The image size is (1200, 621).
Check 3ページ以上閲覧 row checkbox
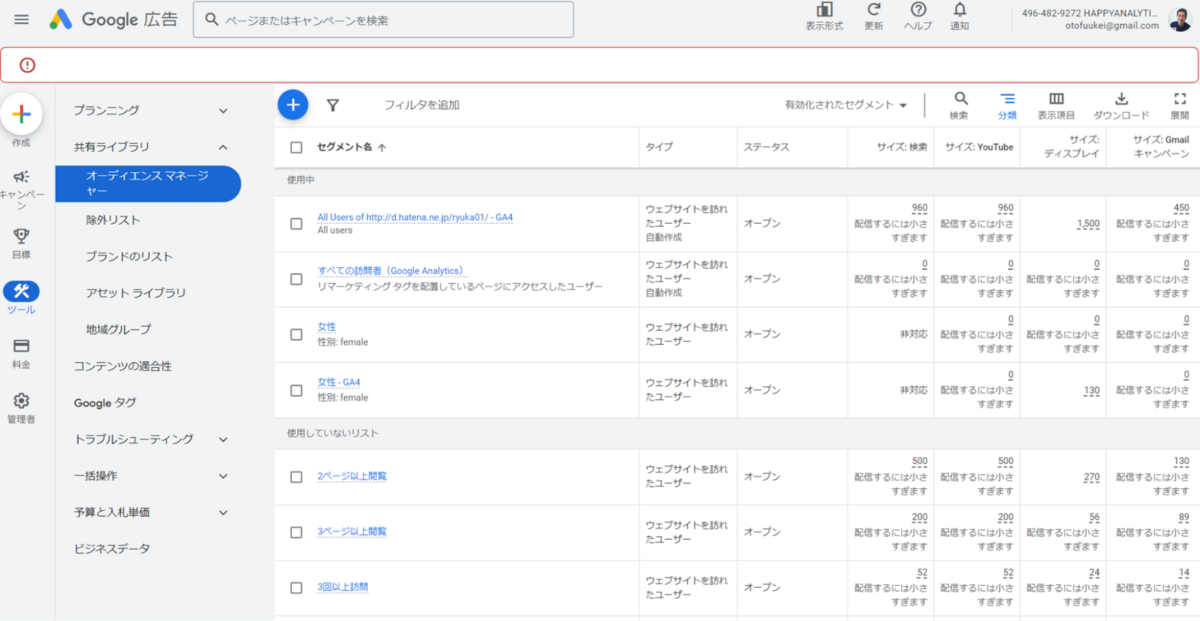(x=296, y=532)
